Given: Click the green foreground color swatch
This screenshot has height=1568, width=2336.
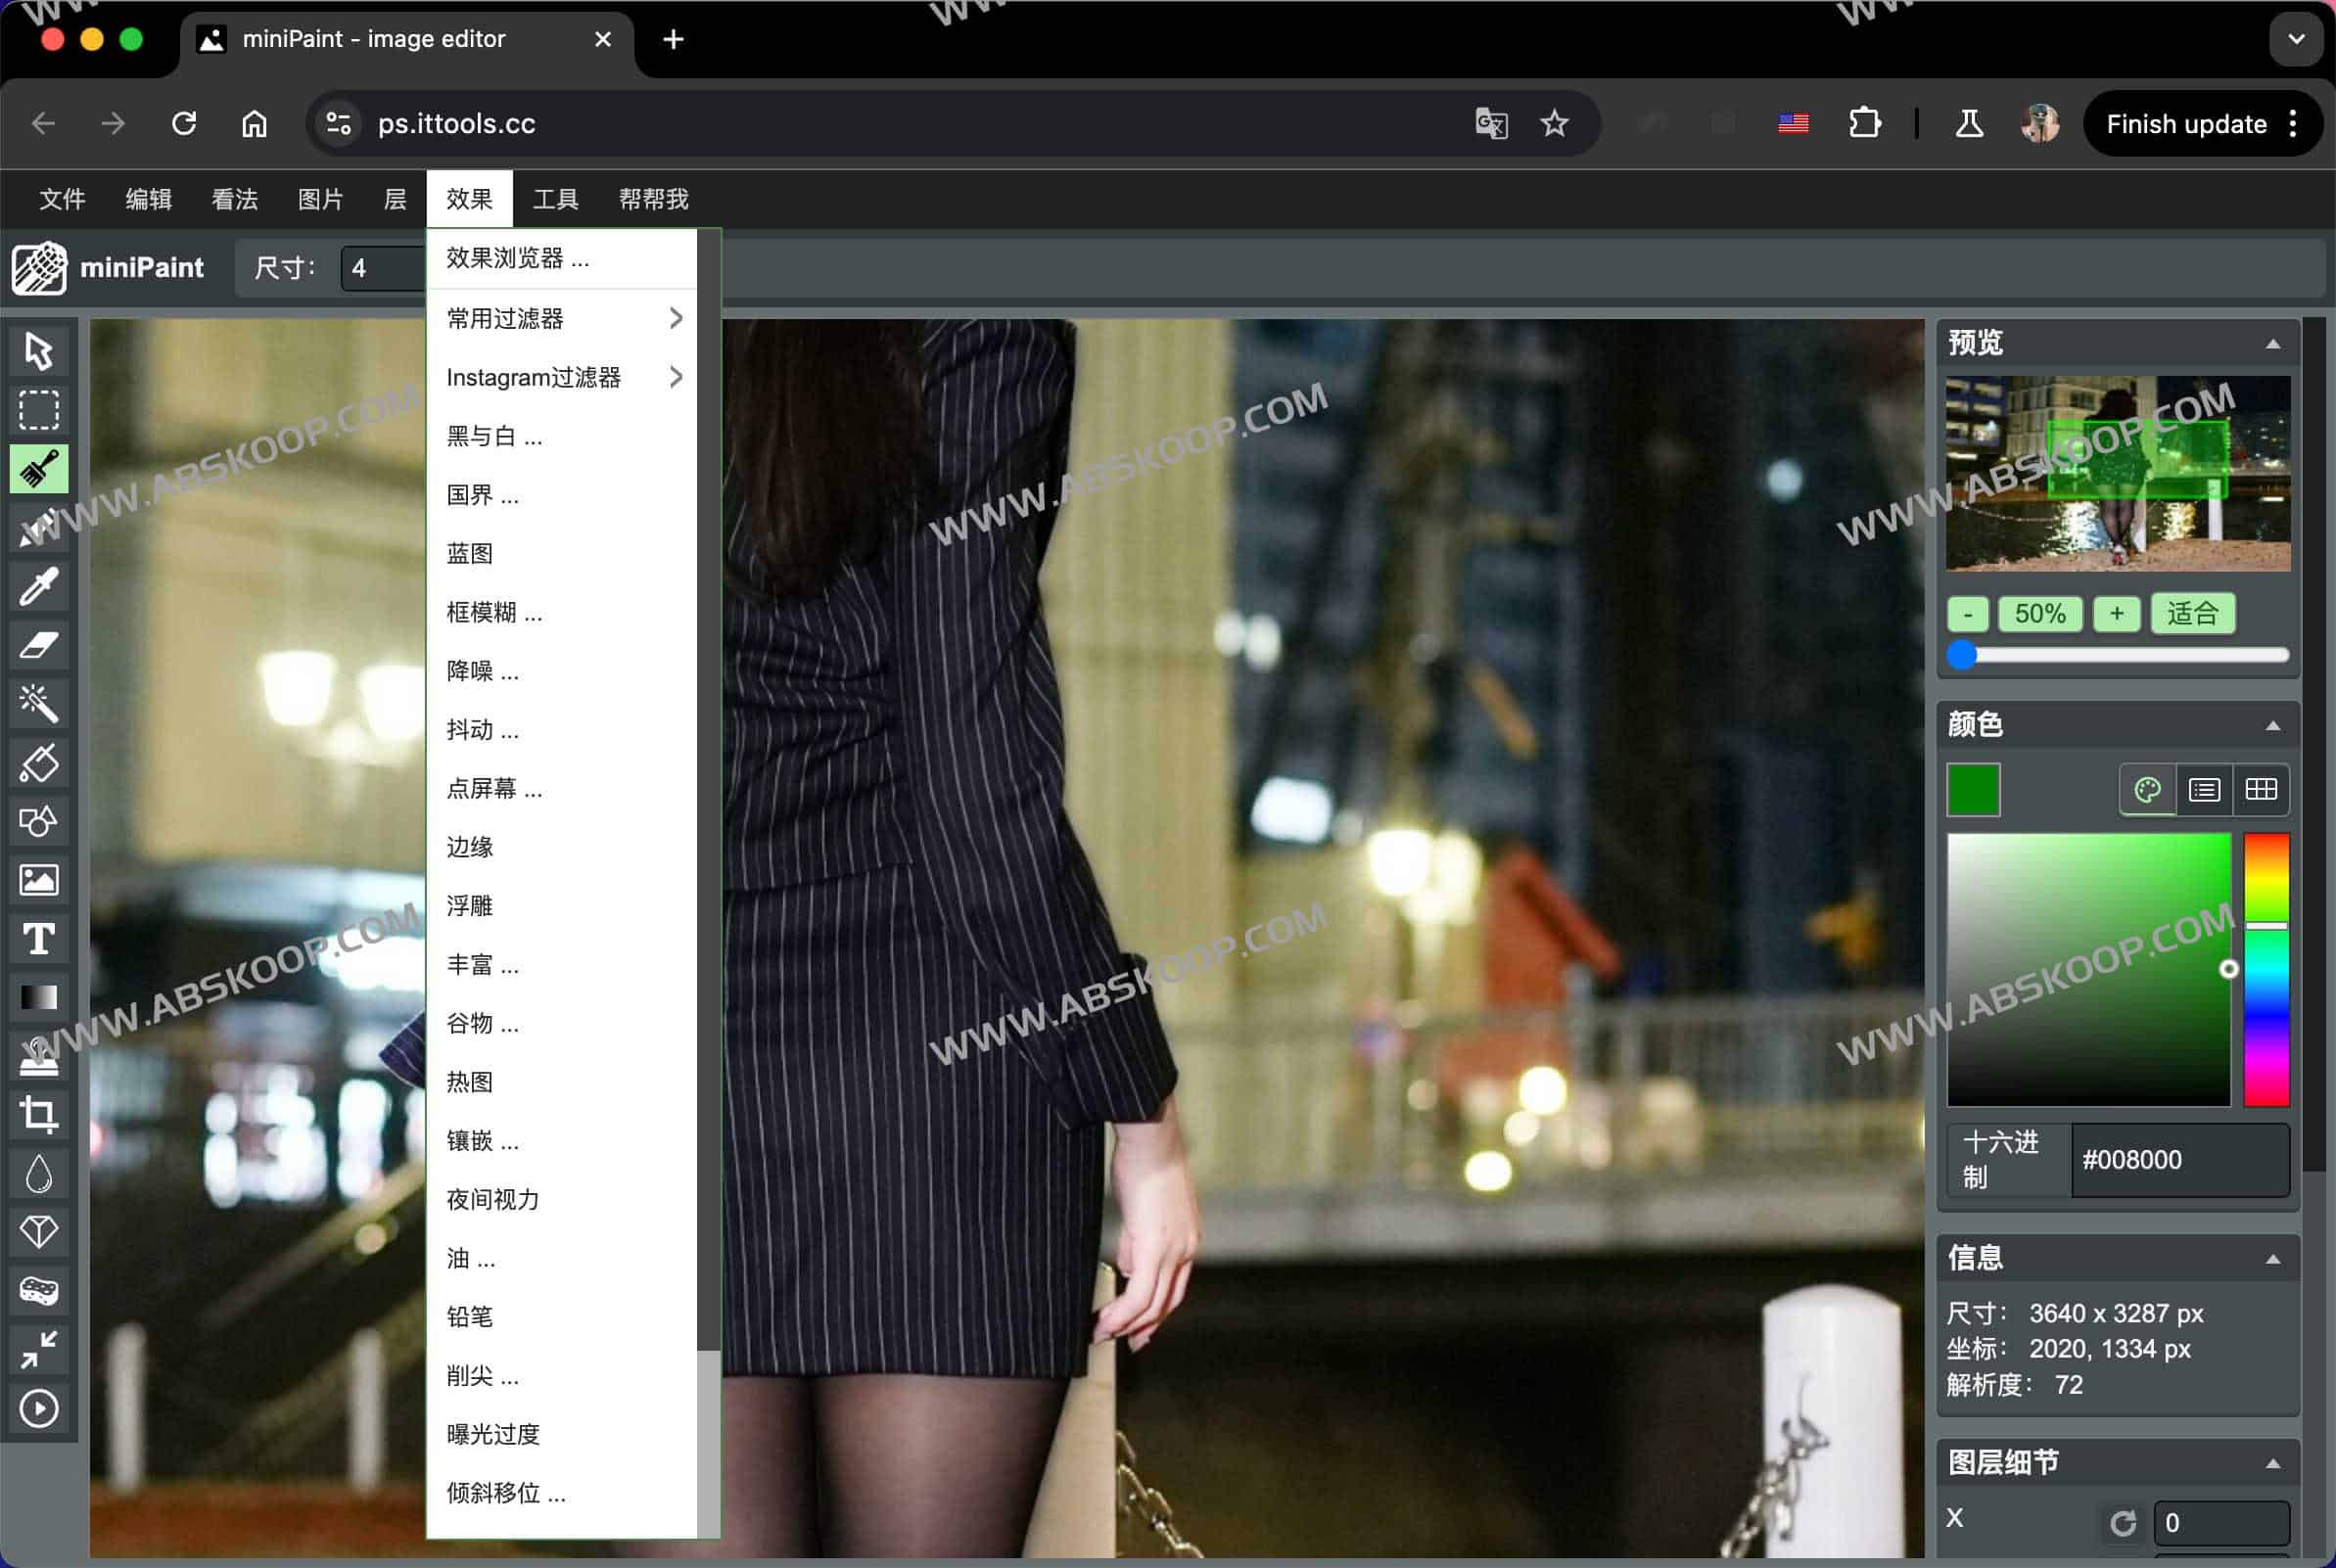Looking at the screenshot, I should 1972,790.
